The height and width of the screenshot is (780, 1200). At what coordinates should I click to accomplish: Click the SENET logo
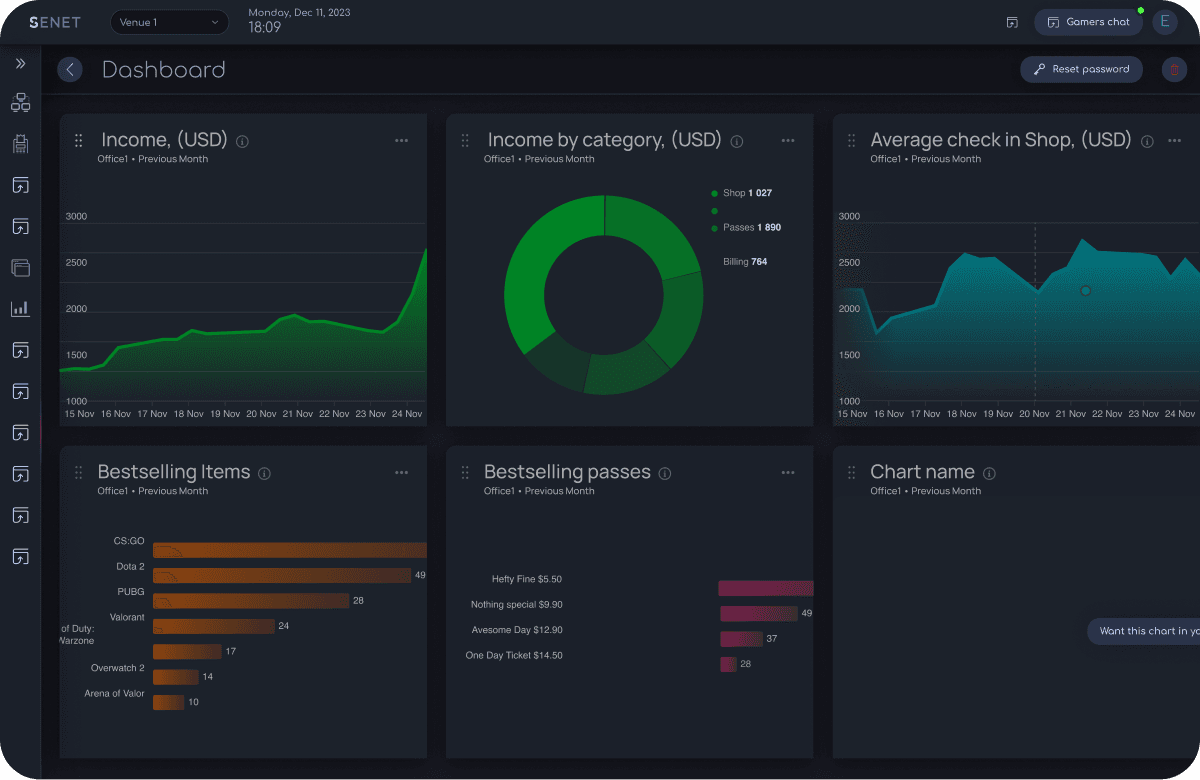(x=55, y=22)
